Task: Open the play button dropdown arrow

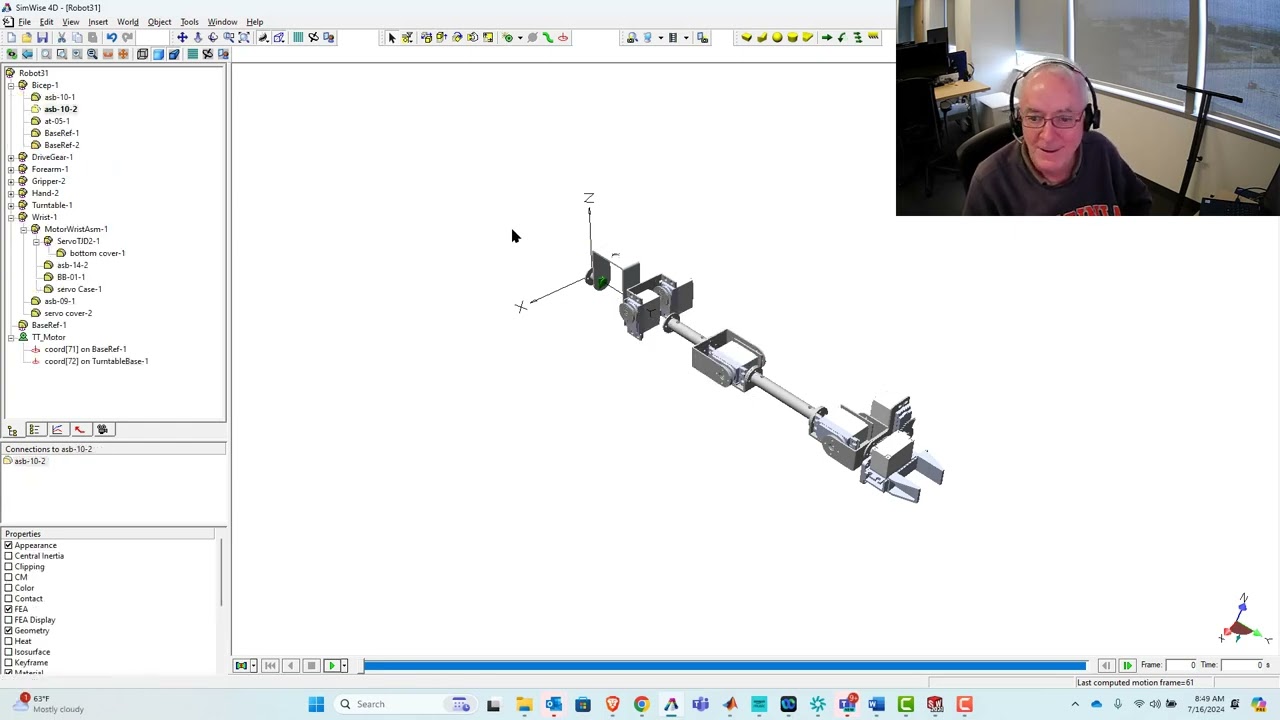Action: pos(344,665)
